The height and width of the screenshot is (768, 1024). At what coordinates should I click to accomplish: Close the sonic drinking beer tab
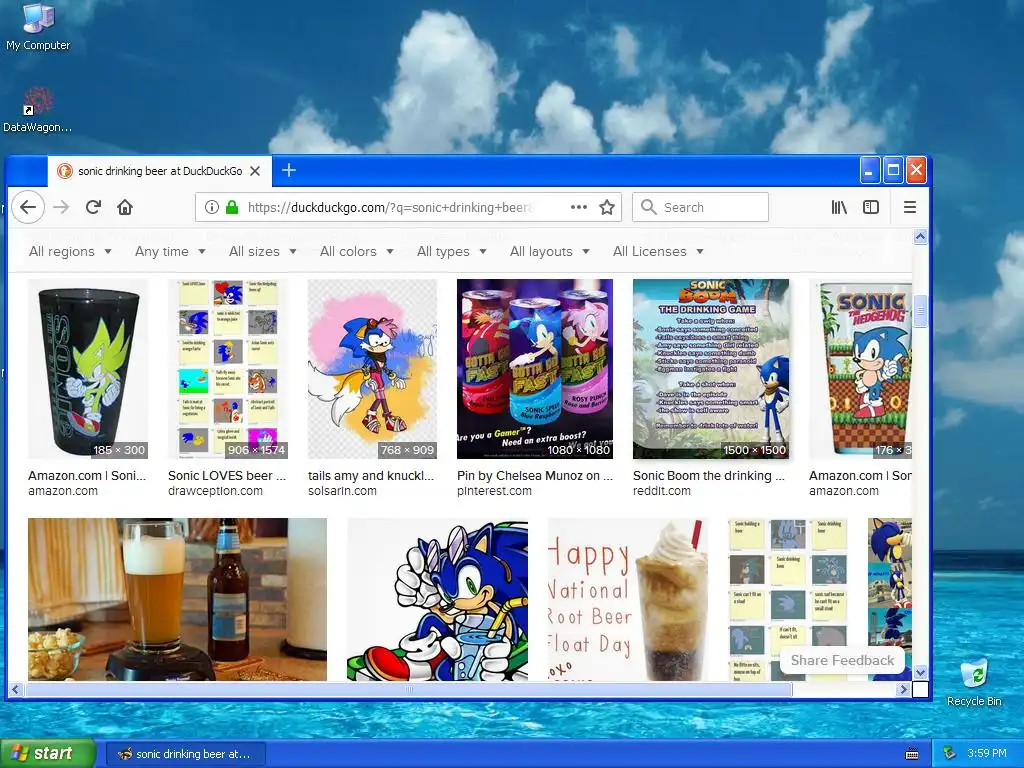coord(255,171)
